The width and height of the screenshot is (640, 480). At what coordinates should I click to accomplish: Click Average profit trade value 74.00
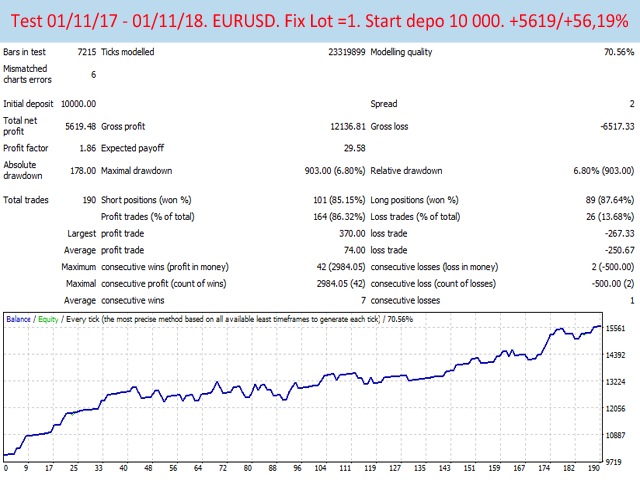(x=354, y=250)
